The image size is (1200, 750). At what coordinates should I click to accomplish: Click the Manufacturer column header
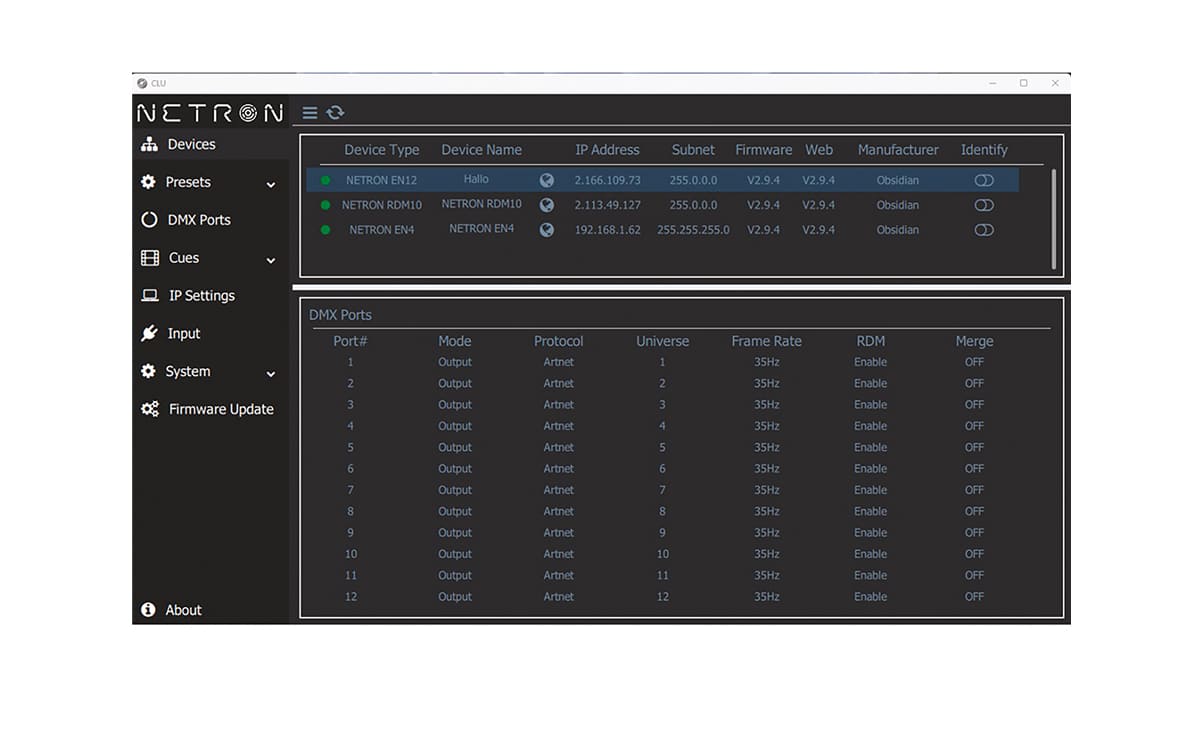pos(898,150)
